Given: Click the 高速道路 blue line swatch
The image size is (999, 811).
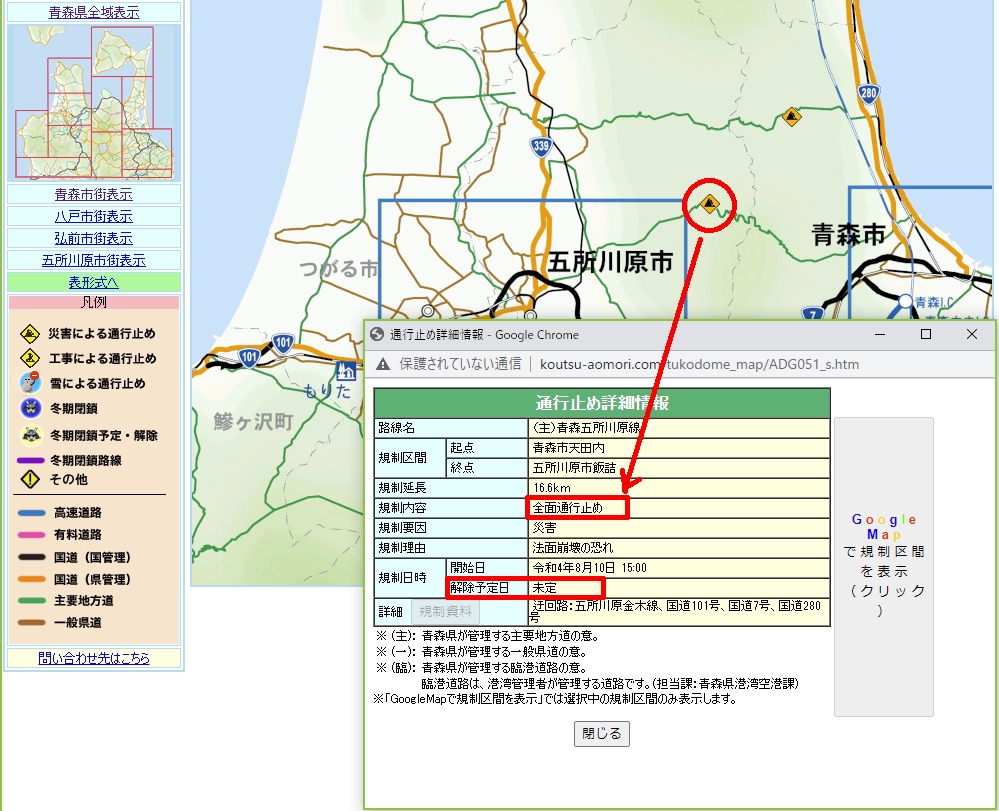Looking at the screenshot, I should coord(32,513).
